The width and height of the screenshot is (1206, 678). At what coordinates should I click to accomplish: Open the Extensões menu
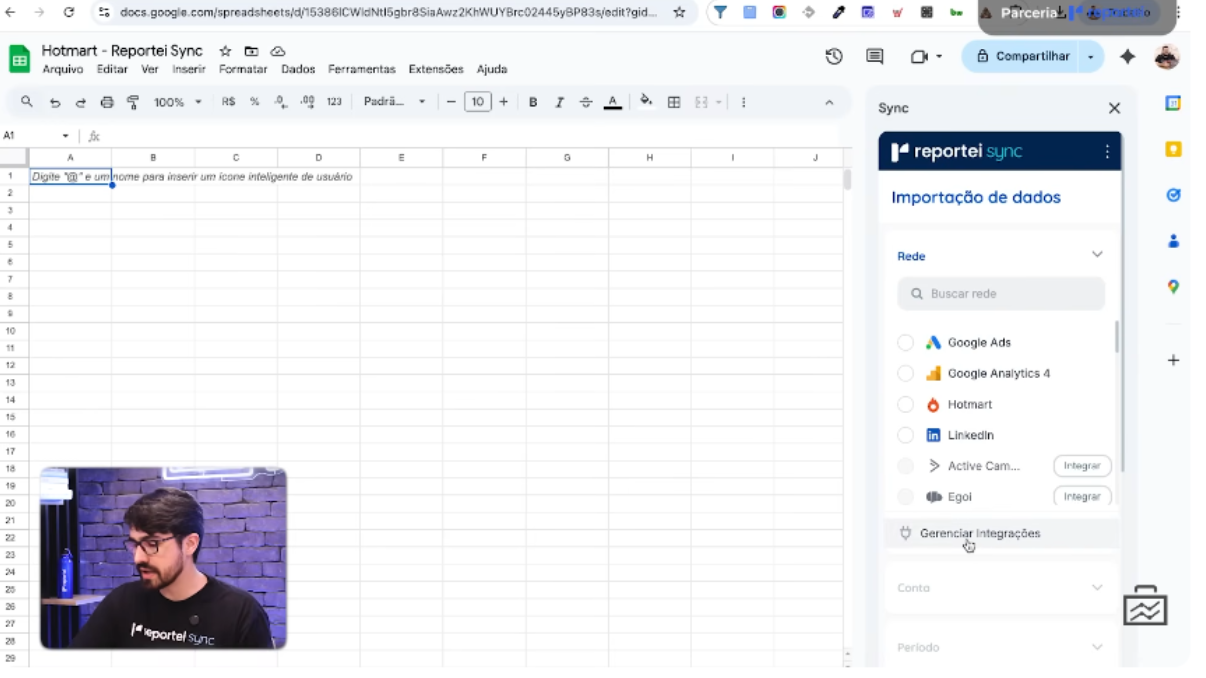[436, 70]
